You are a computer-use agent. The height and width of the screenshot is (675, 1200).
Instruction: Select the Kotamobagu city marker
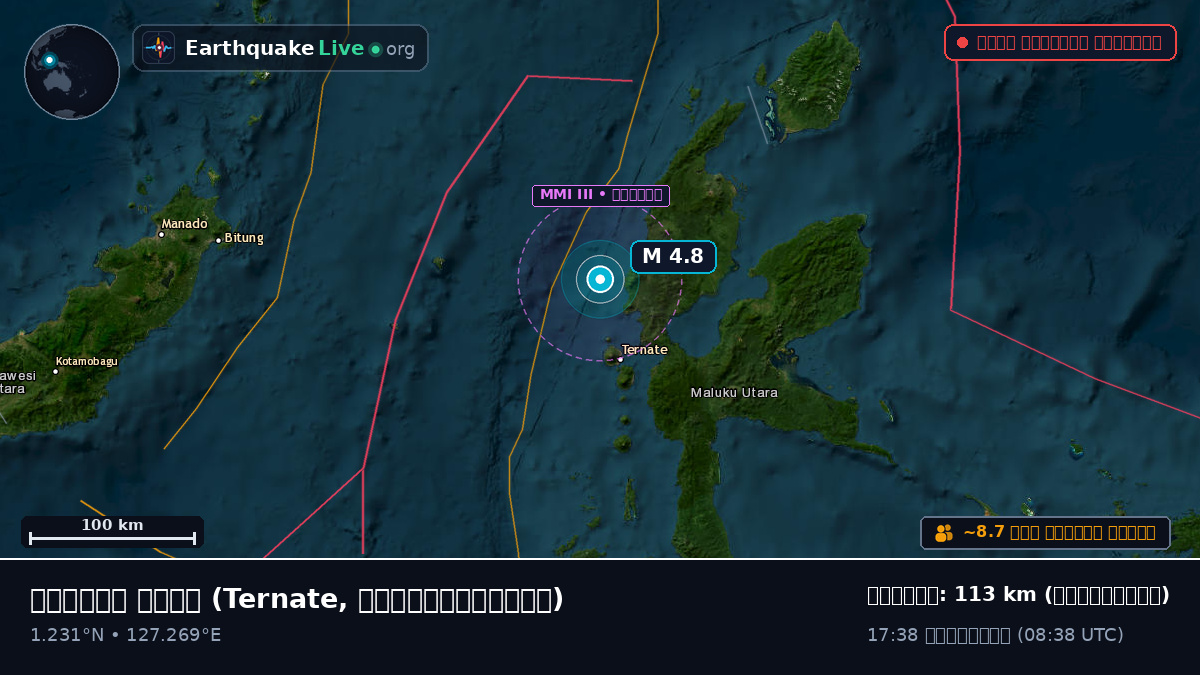55,372
